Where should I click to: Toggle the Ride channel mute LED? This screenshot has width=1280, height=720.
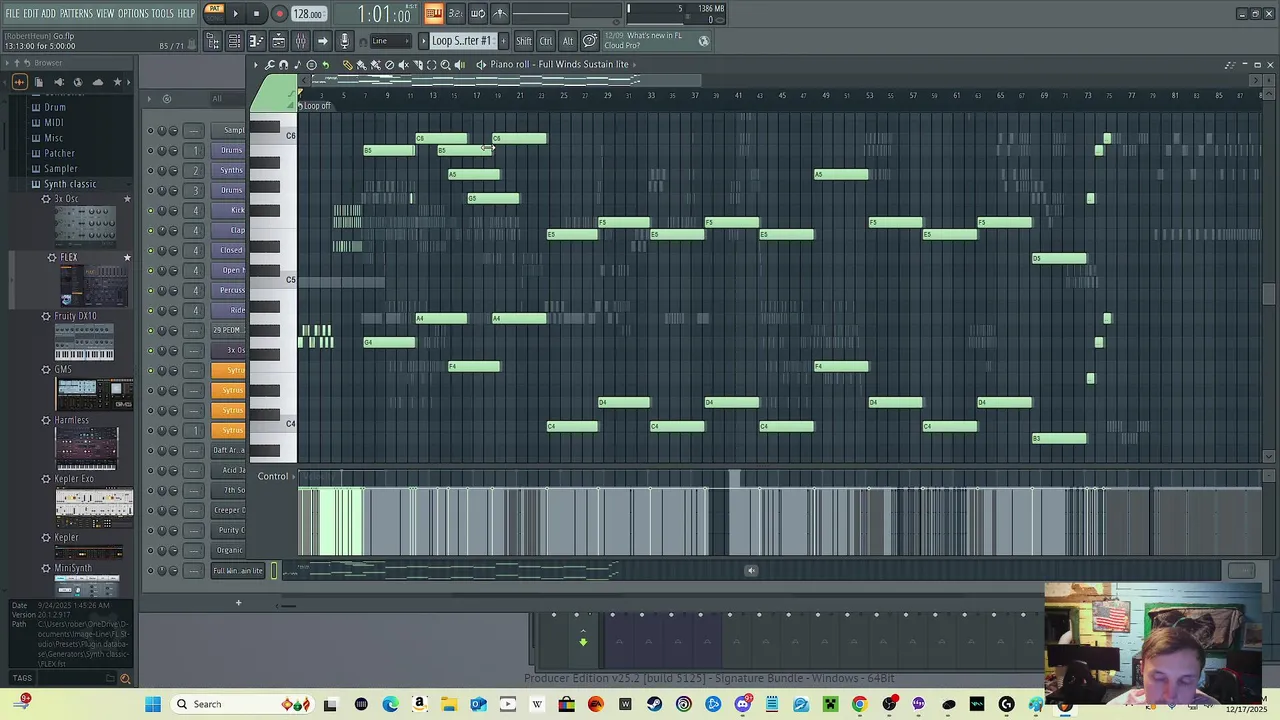point(150,310)
